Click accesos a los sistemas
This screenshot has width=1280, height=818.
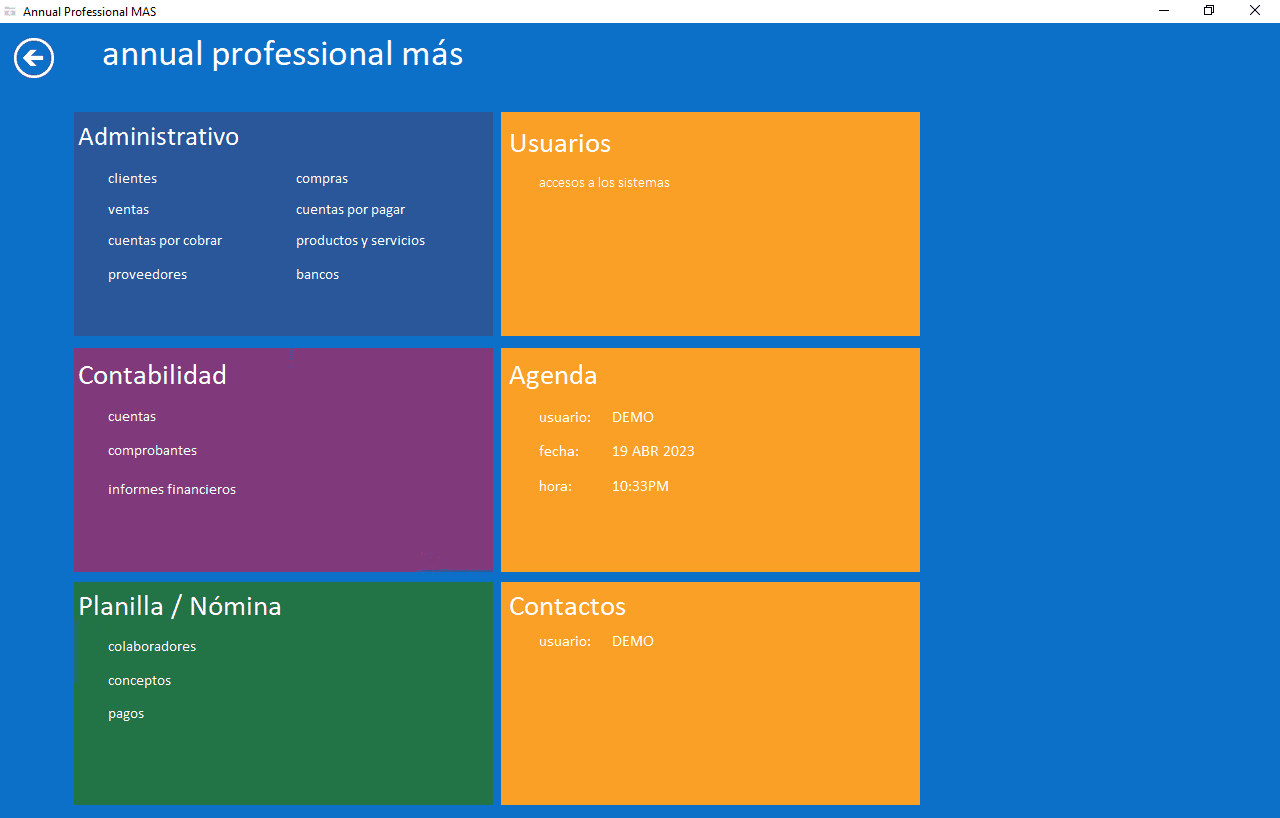pyautogui.click(x=604, y=183)
